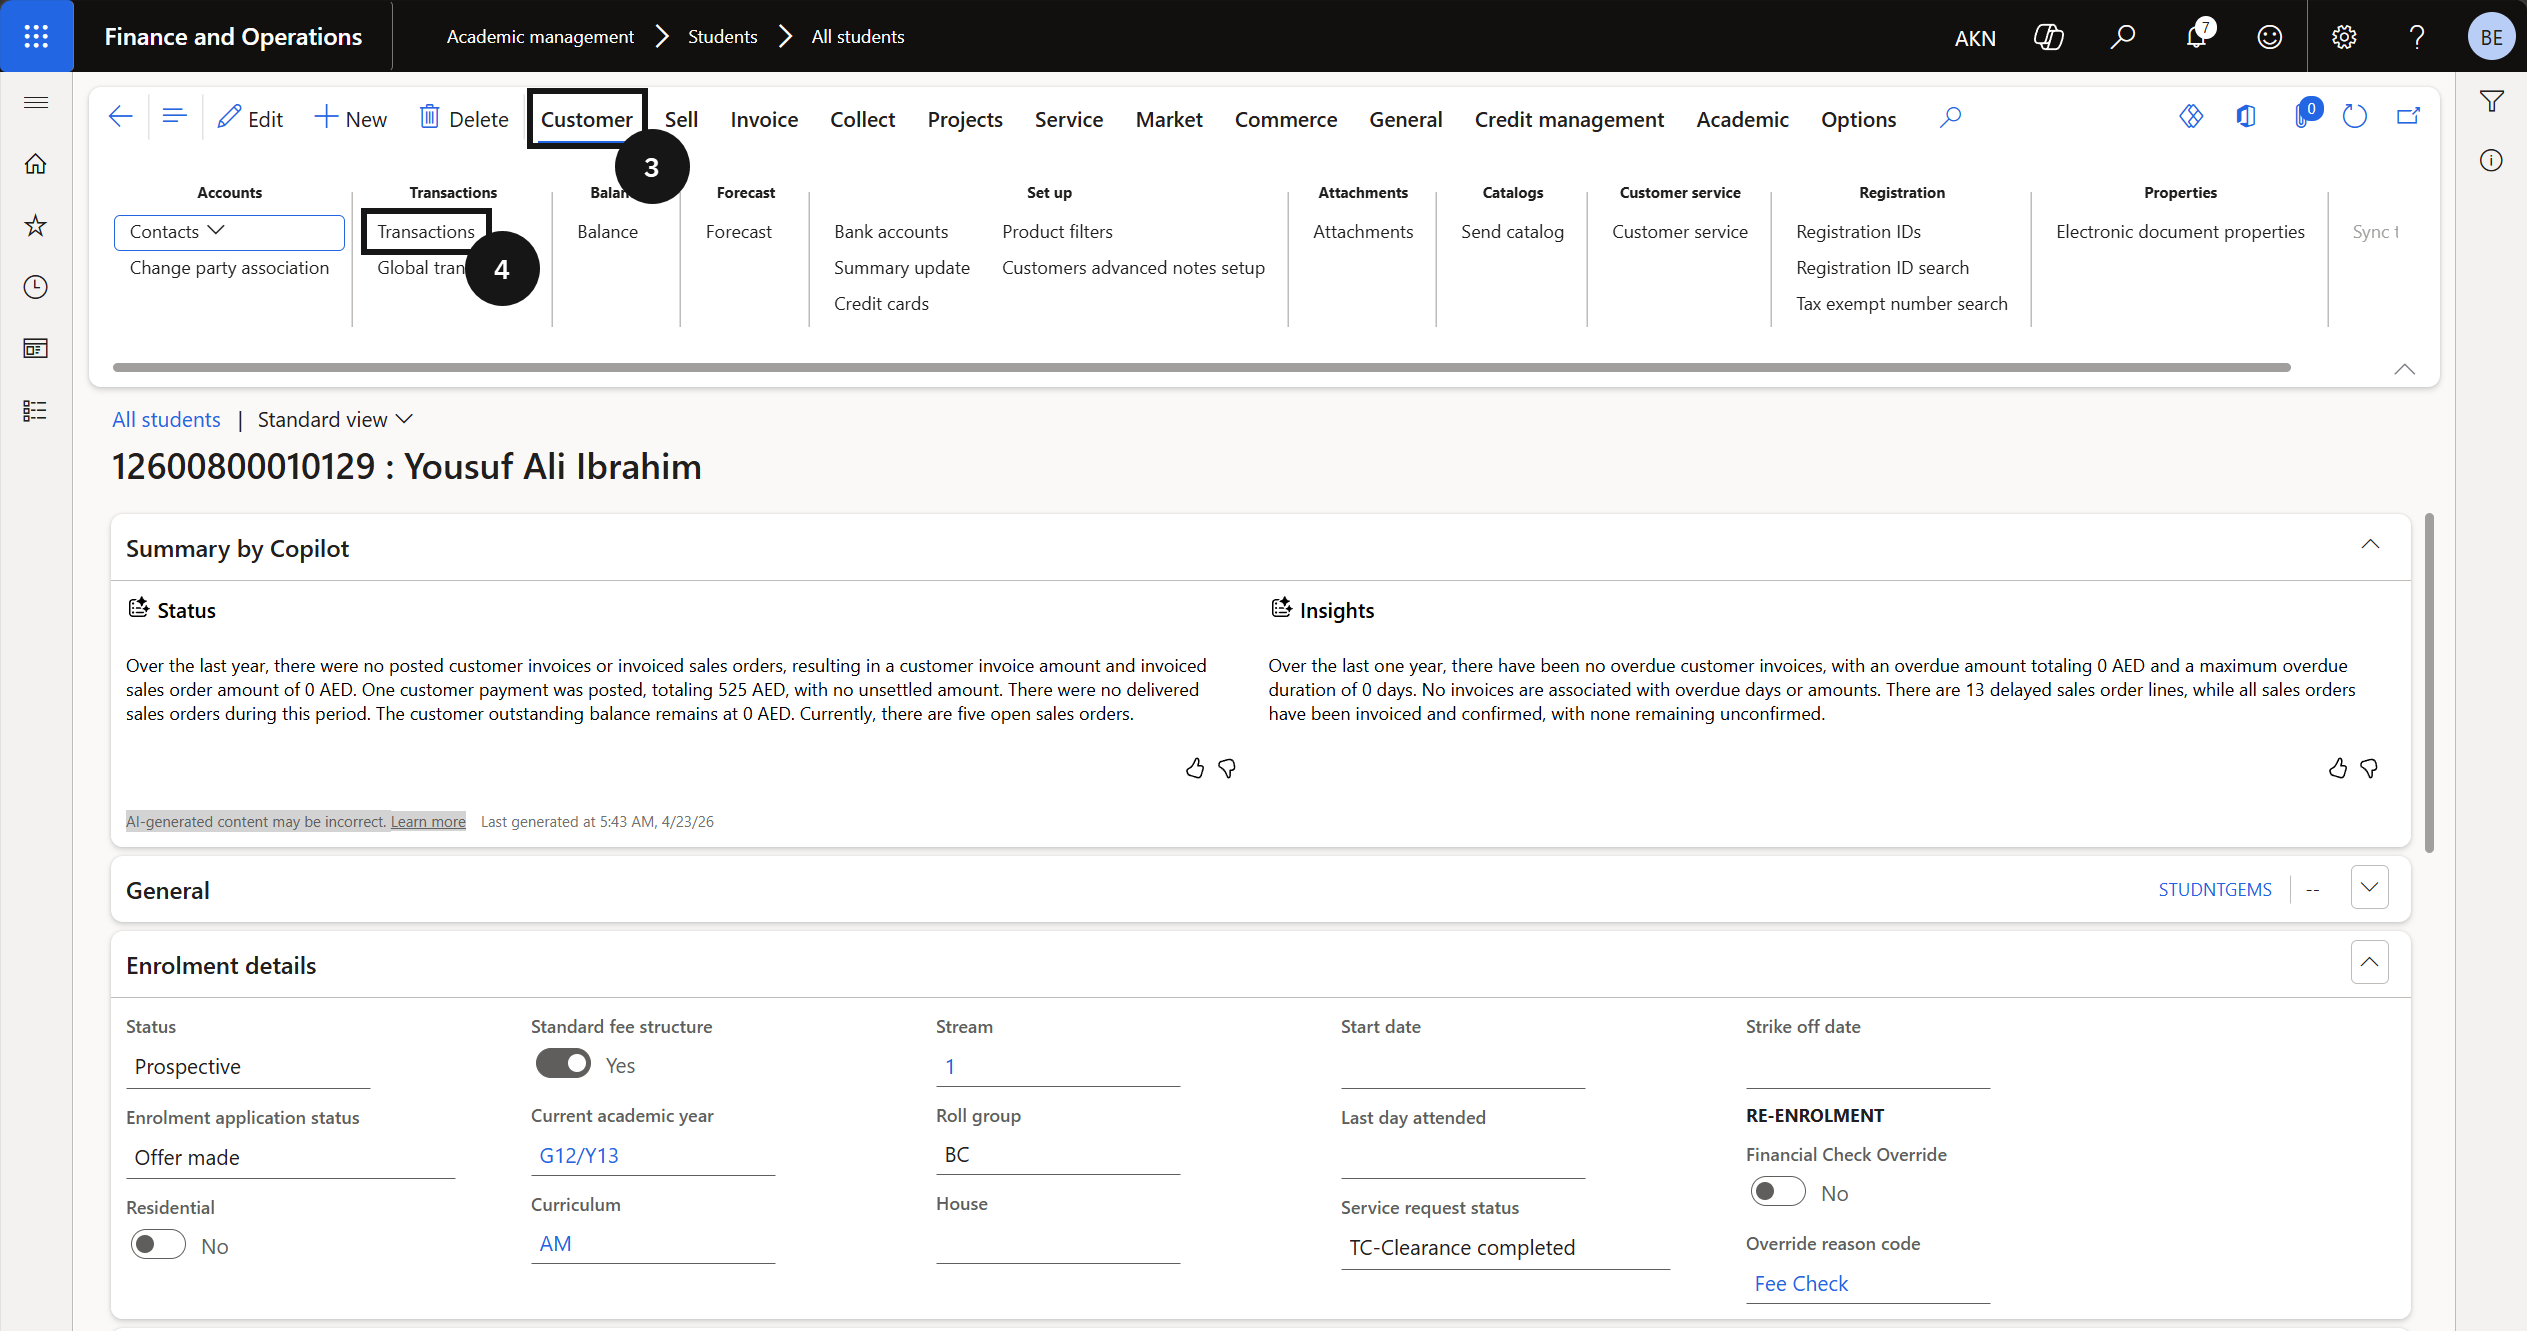
Task: Click the page vertical scrollbar
Action: coord(2430,683)
